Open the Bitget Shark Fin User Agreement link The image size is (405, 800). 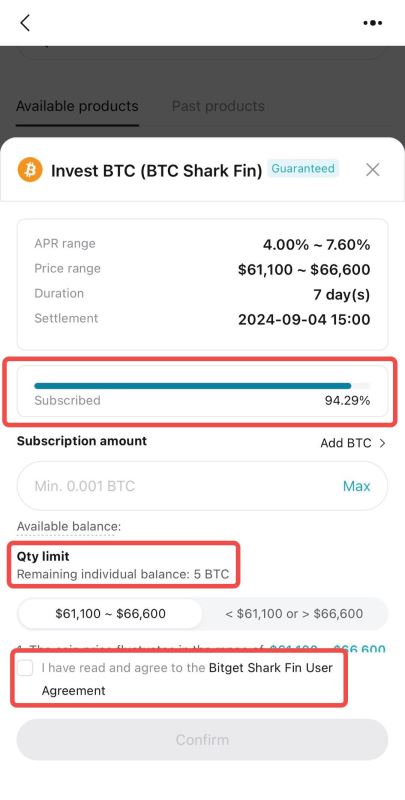[x=187, y=679]
